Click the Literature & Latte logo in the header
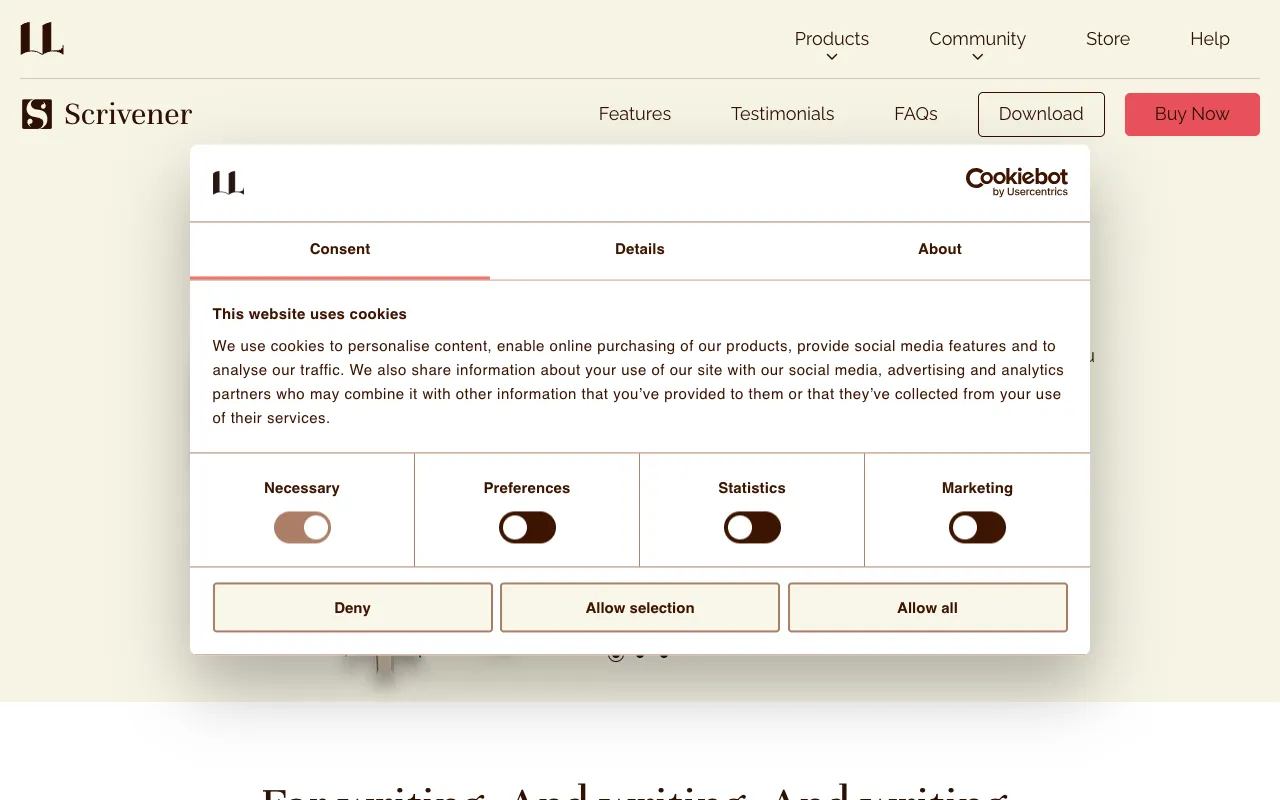The image size is (1280, 800). 41,38
